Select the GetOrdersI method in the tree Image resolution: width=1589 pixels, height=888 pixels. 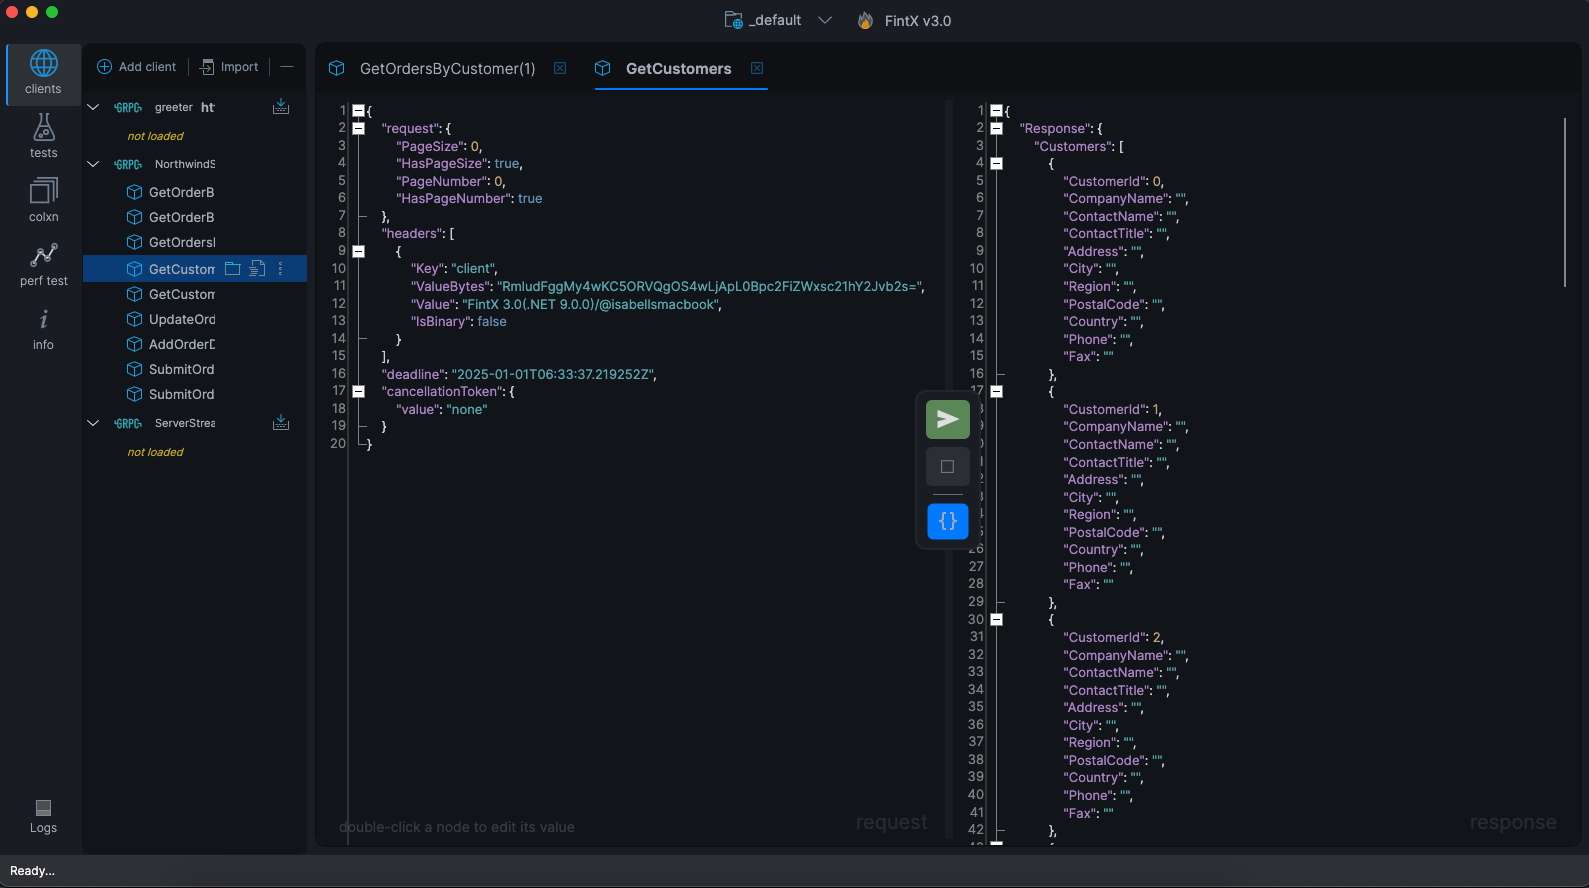click(182, 242)
